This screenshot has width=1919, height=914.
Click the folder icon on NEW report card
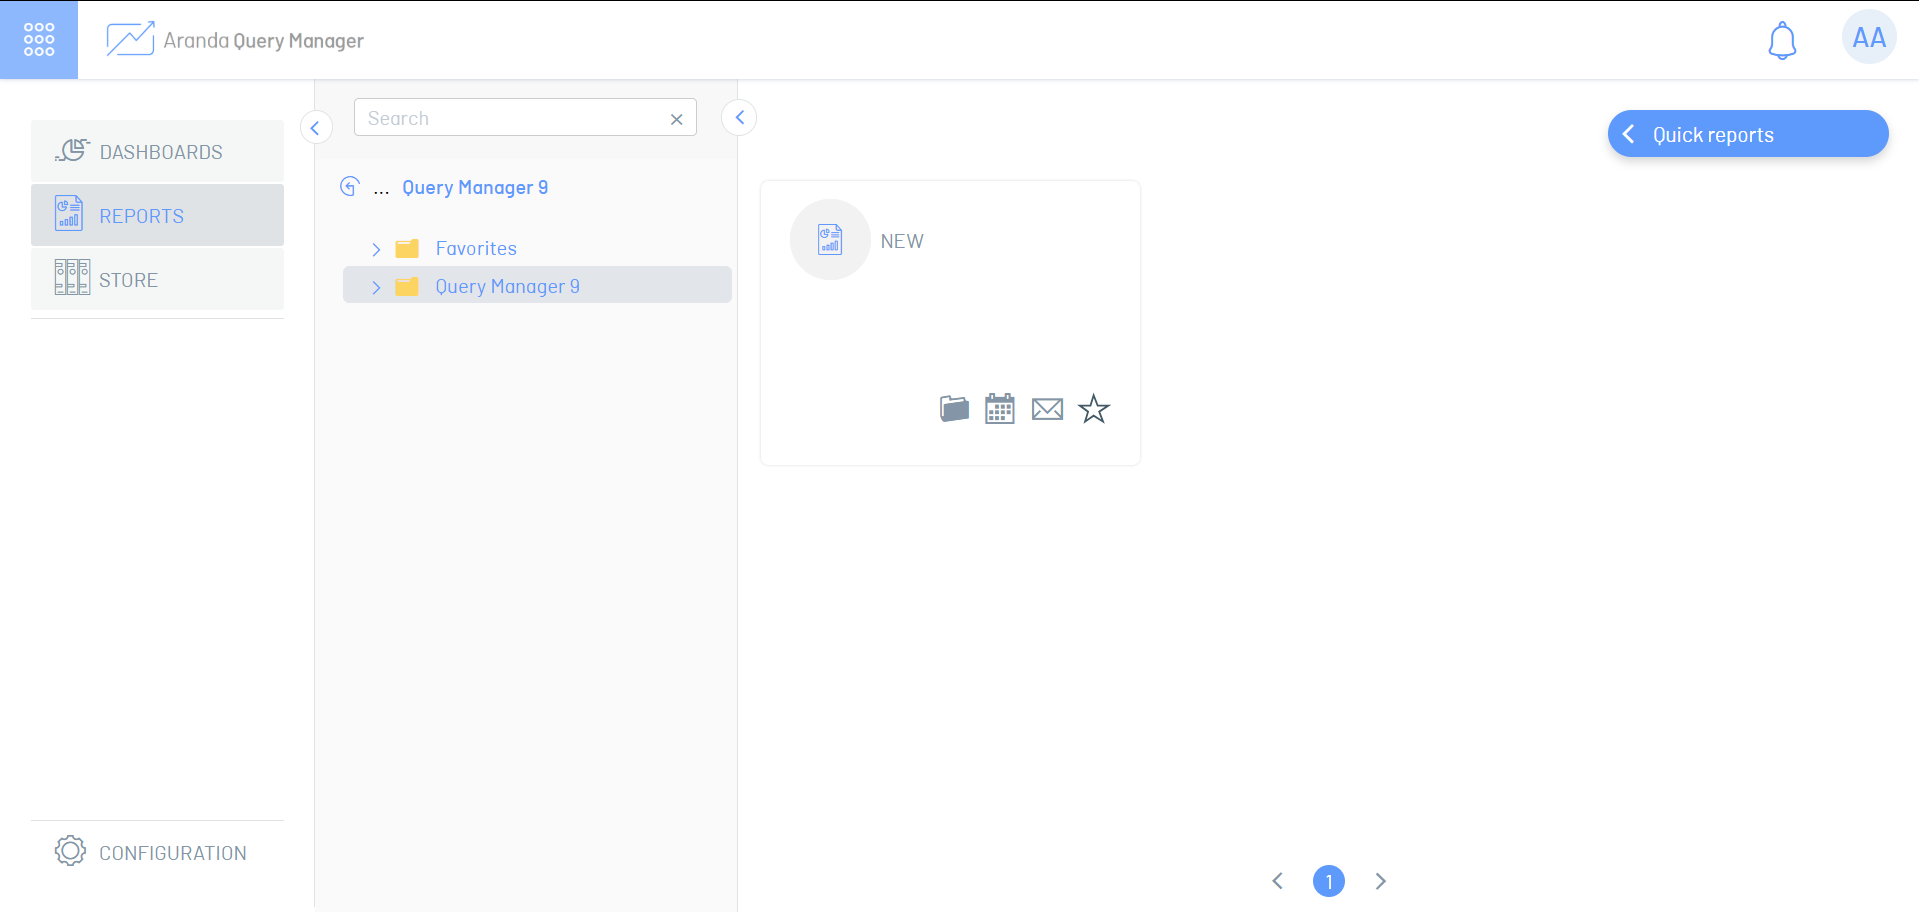point(954,408)
